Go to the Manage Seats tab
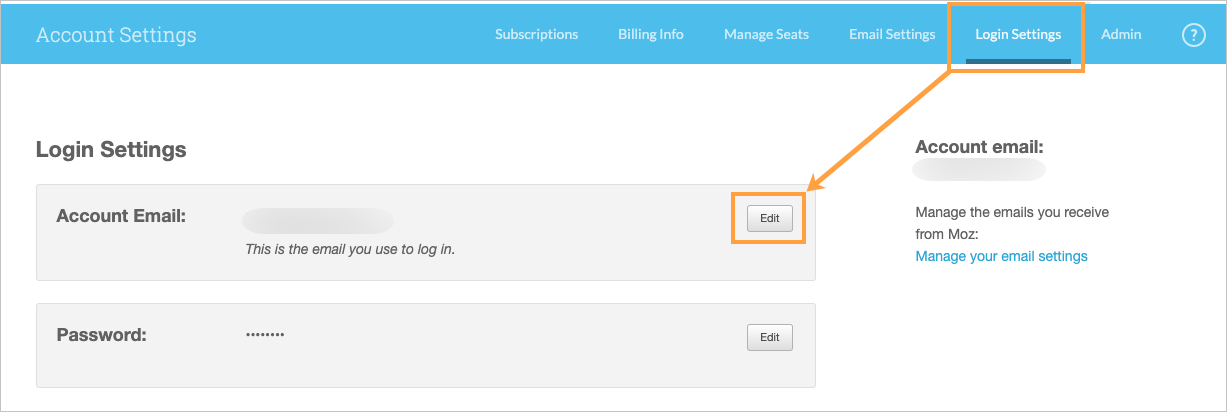 coord(766,34)
